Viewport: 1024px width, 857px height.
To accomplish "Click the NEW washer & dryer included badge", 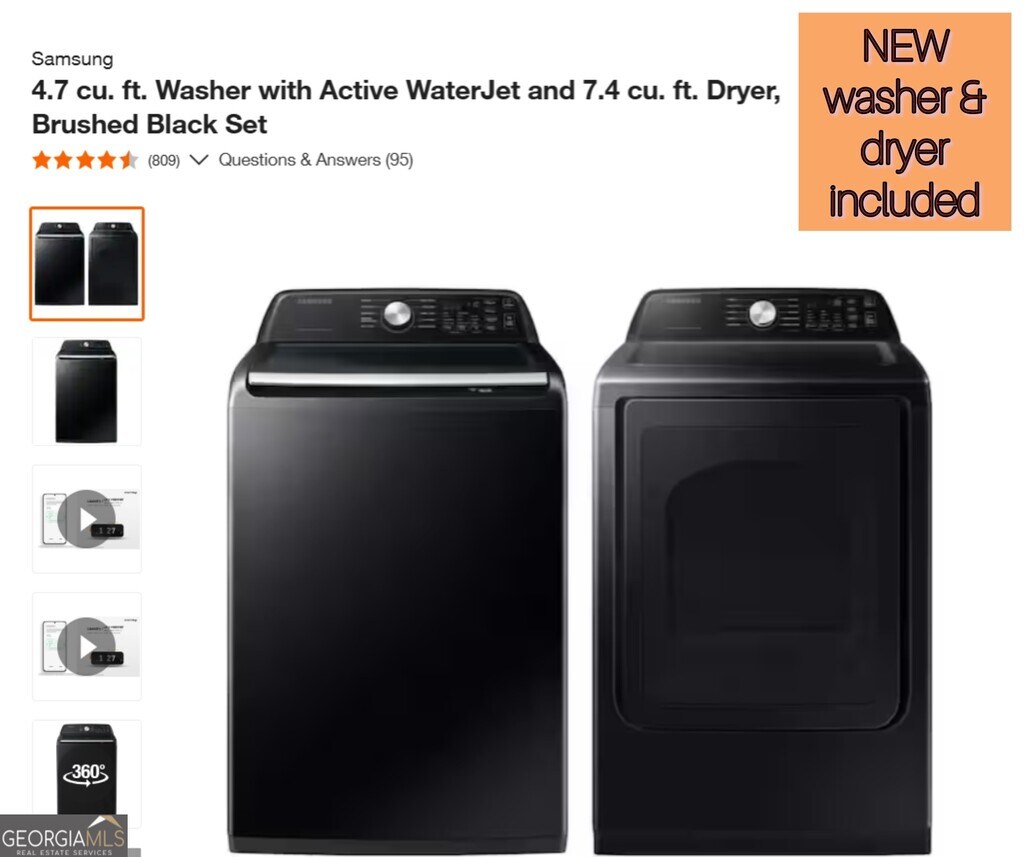I will click(x=904, y=121).
